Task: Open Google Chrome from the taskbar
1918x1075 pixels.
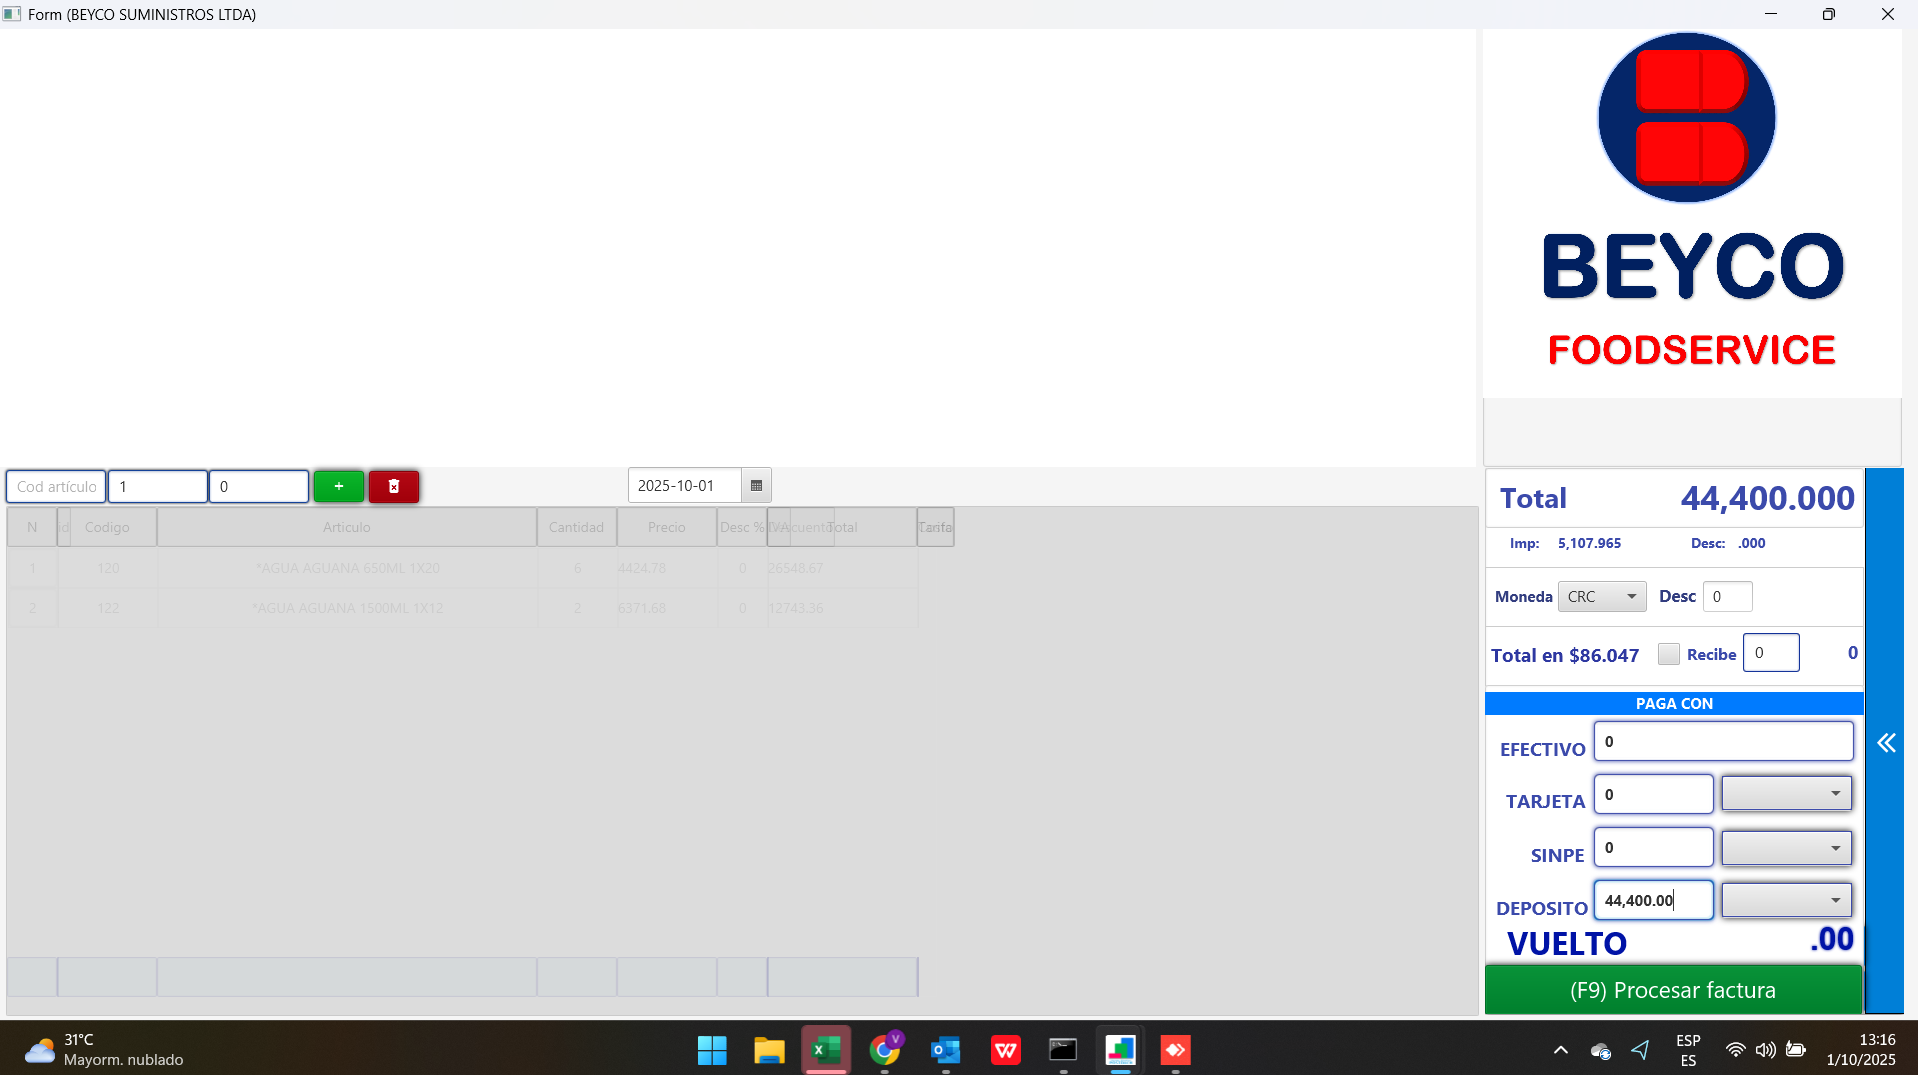Action: tap(884, 1050)
